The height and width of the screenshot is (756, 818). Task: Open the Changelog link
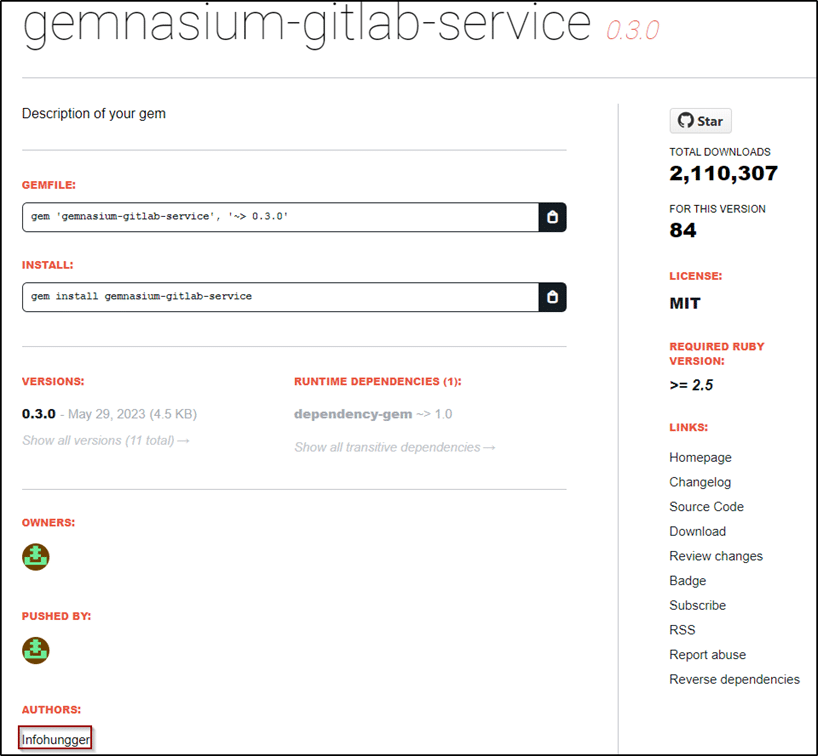[700, 482]
